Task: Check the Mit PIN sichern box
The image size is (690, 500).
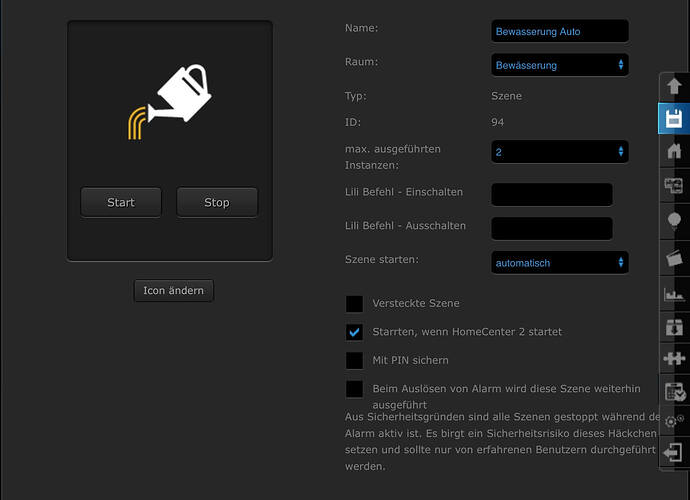Action: click(354, 360)
